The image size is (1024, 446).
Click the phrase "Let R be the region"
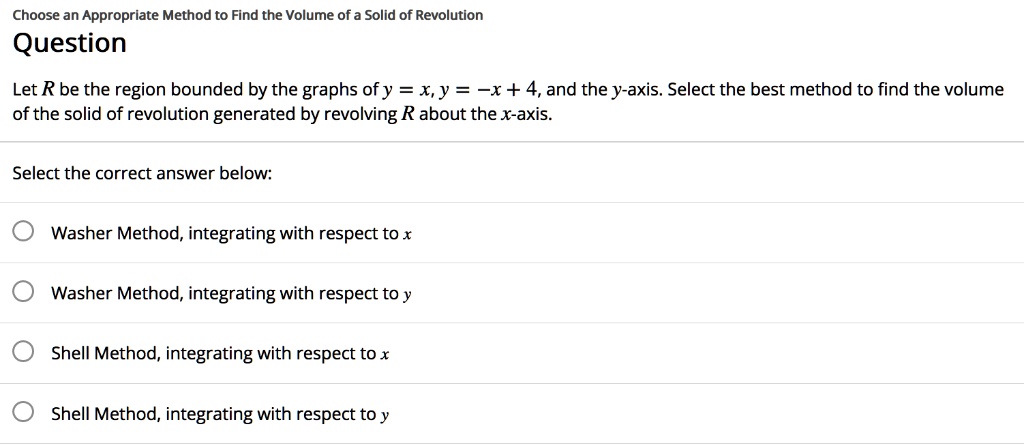91,90
